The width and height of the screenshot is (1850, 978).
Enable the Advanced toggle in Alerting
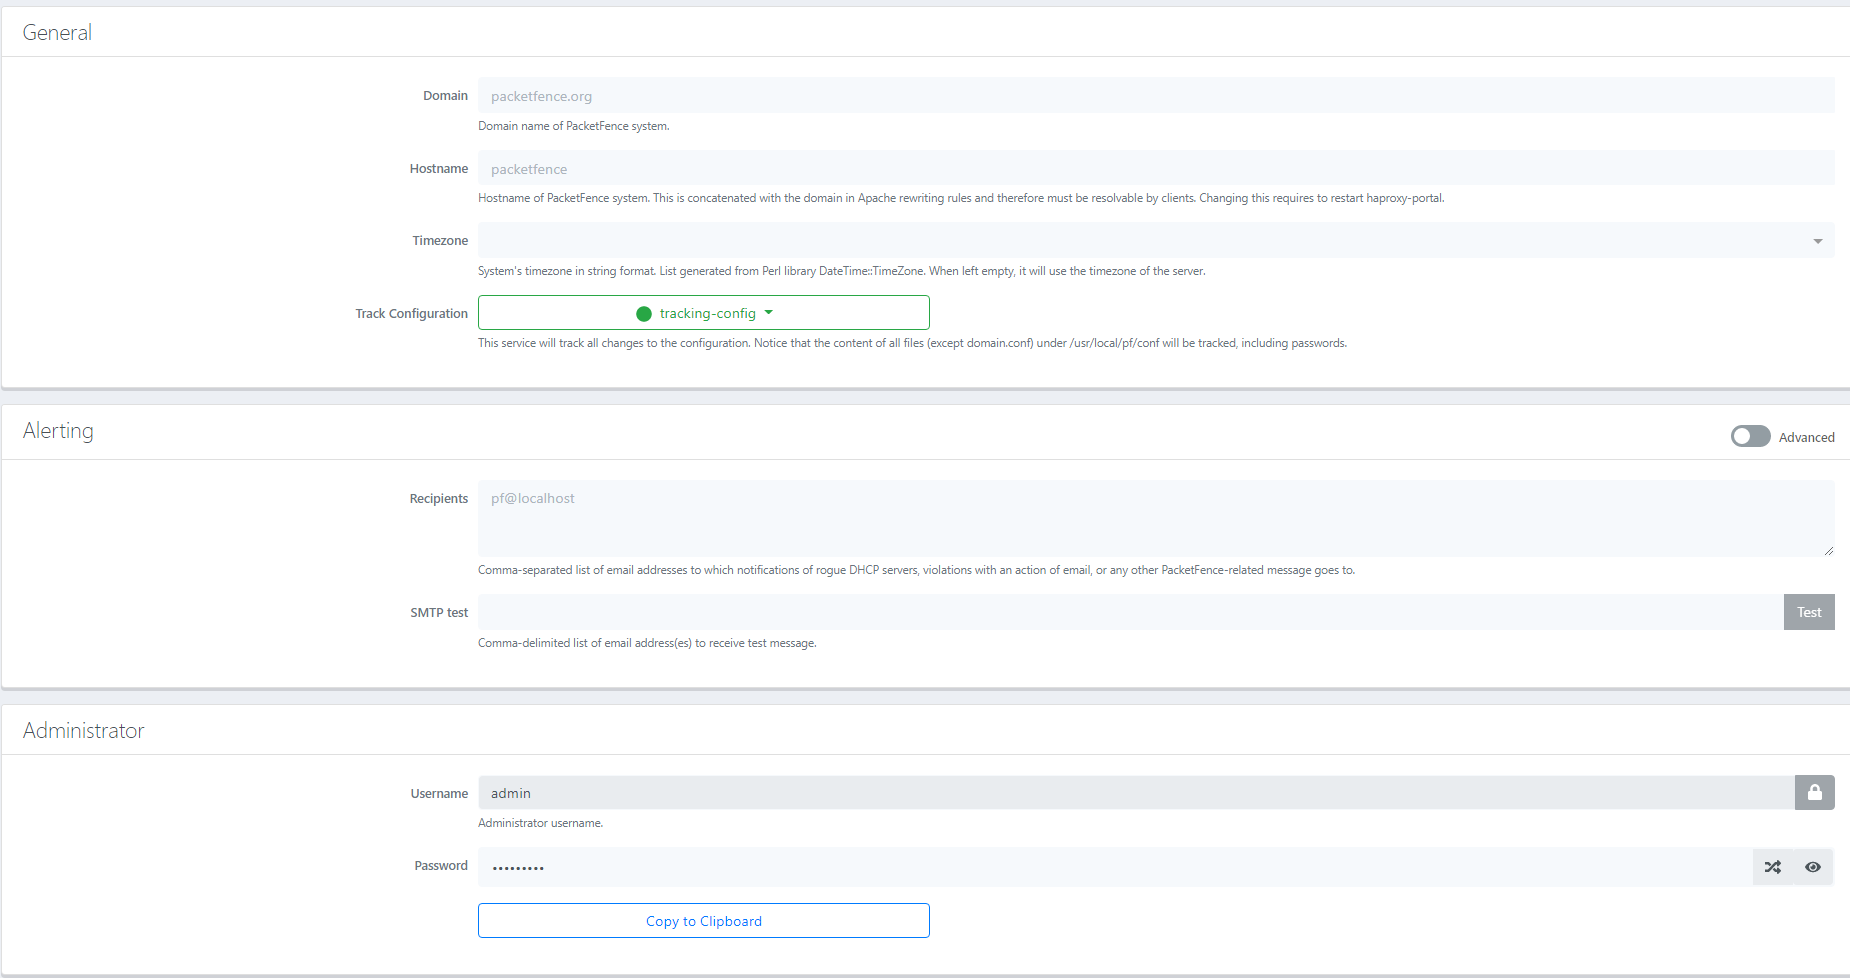click(x=1750, y=437)
